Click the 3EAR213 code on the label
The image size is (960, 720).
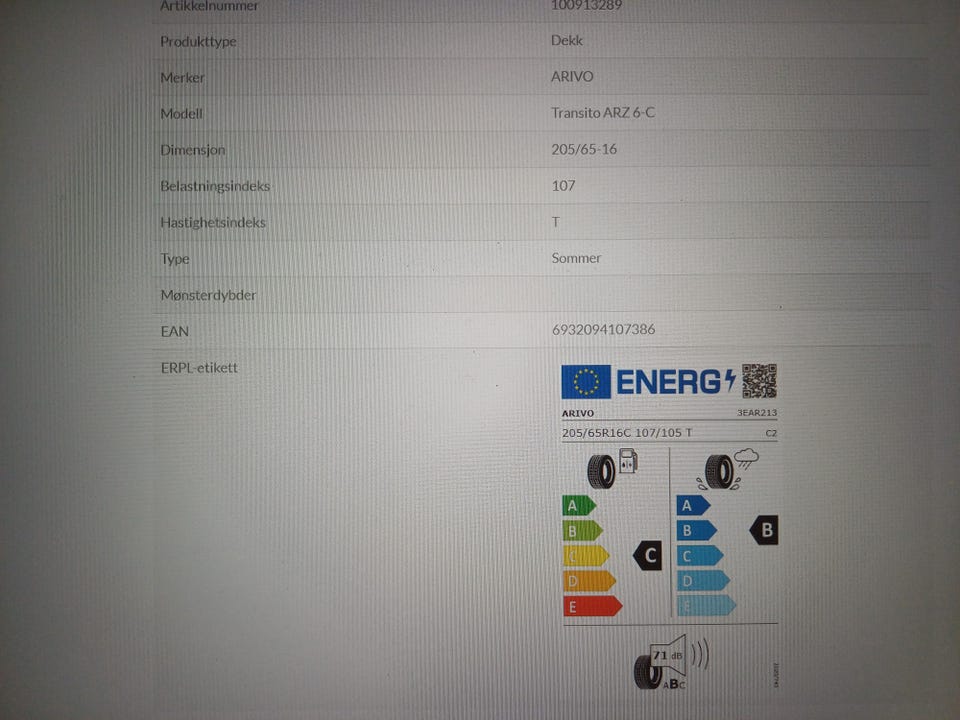757,413
